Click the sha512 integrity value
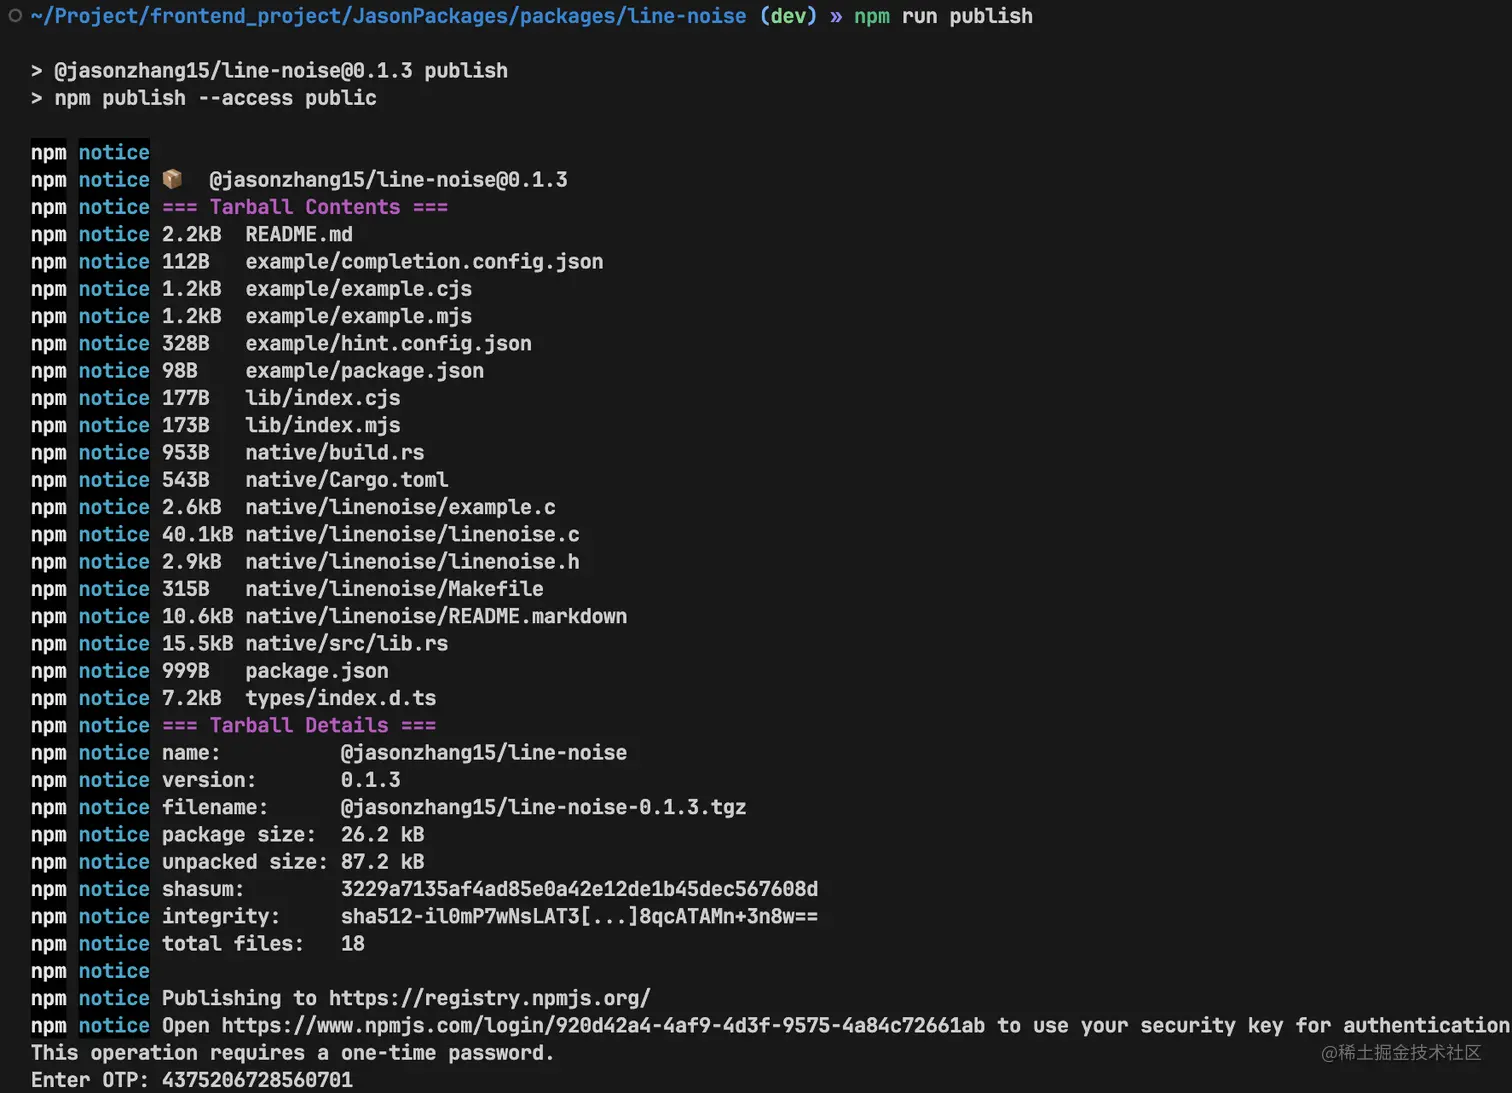 tap(580, 916)
